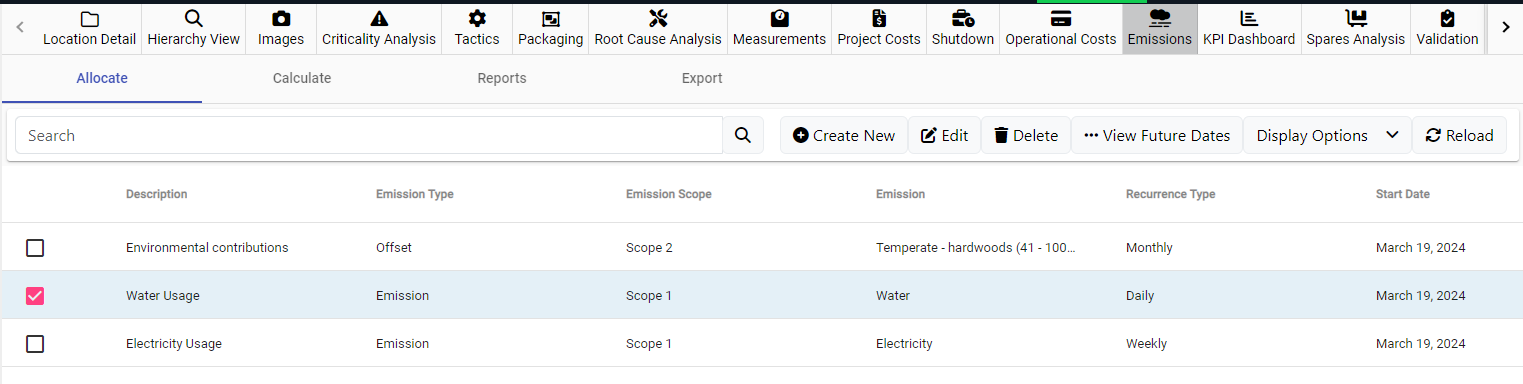This screenshot has width=1523, height=384.
Task: Click the Delete button
Action: [1026, 135]
